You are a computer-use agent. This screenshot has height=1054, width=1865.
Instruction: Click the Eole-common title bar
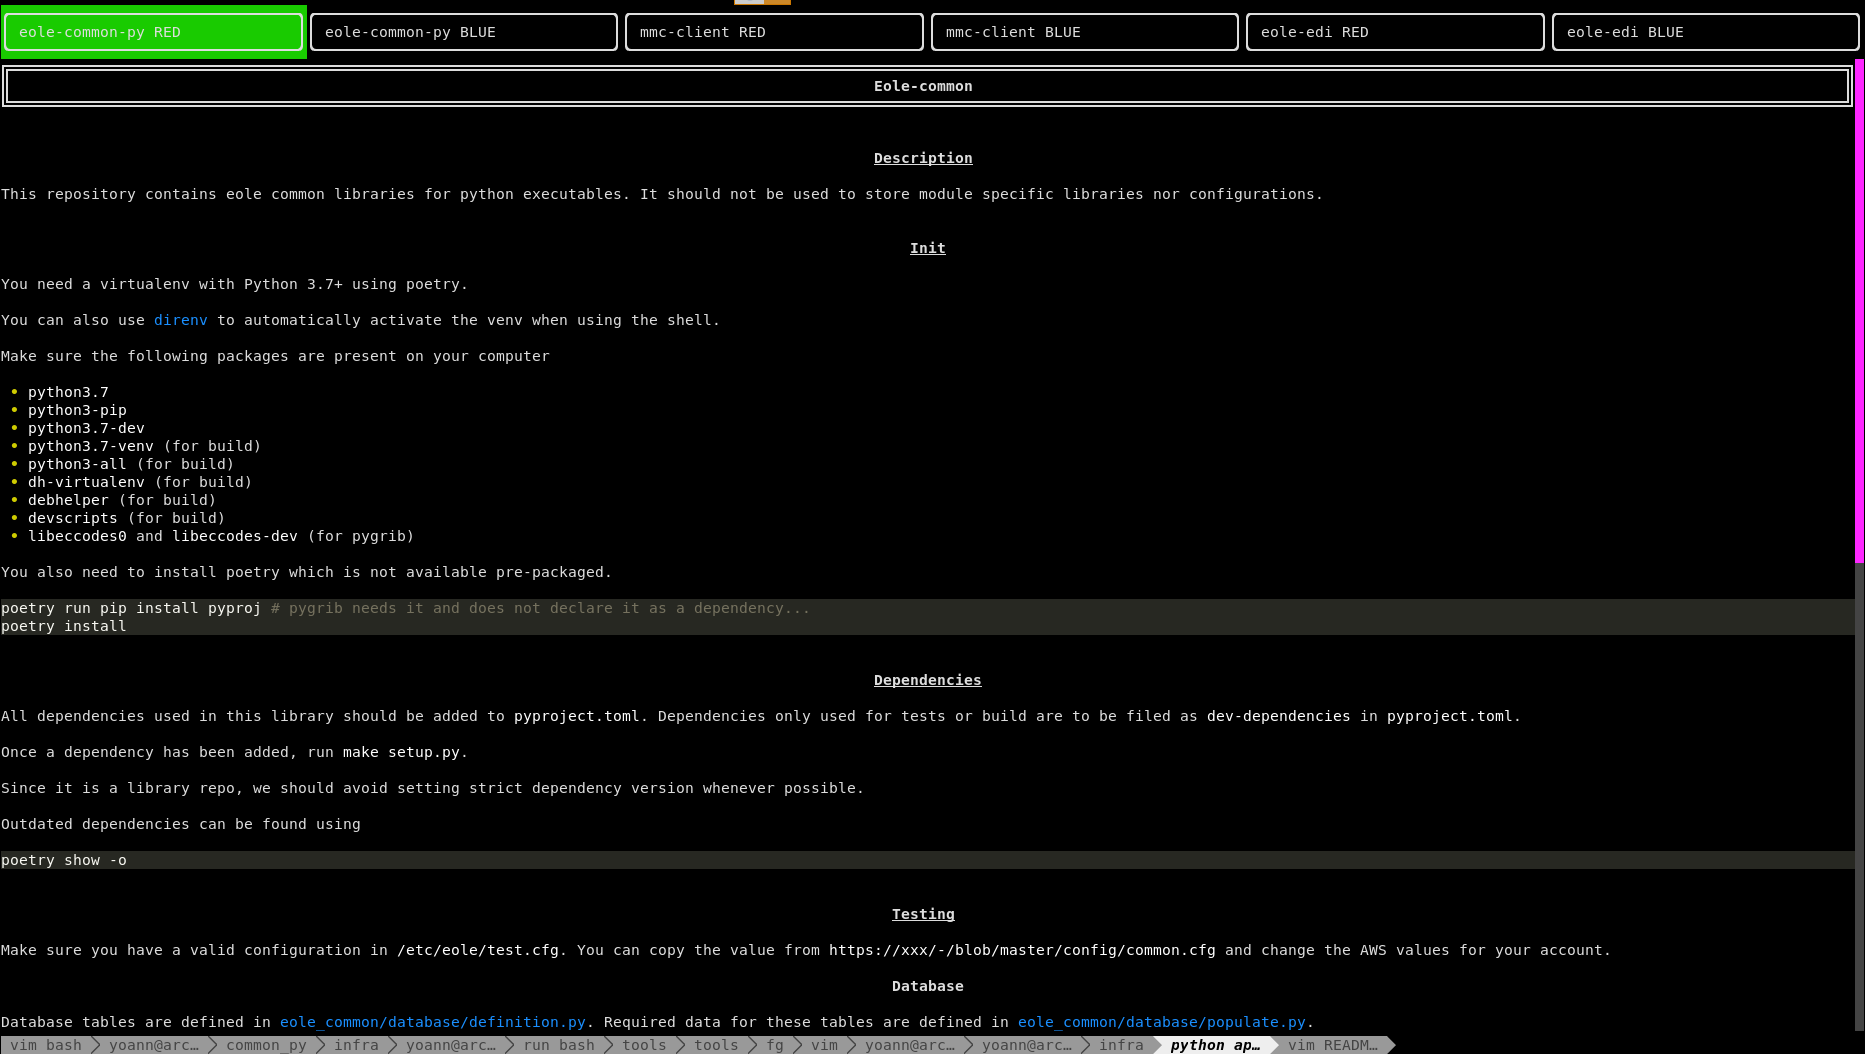(922, 86)
